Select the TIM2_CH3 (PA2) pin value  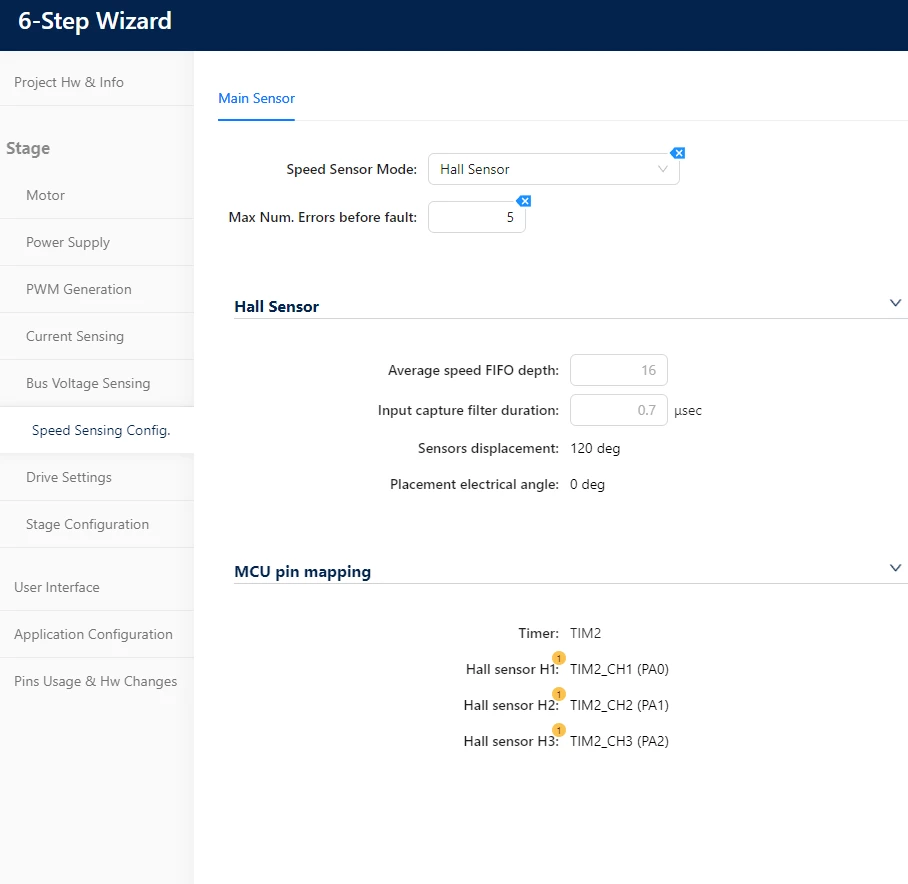619,741
